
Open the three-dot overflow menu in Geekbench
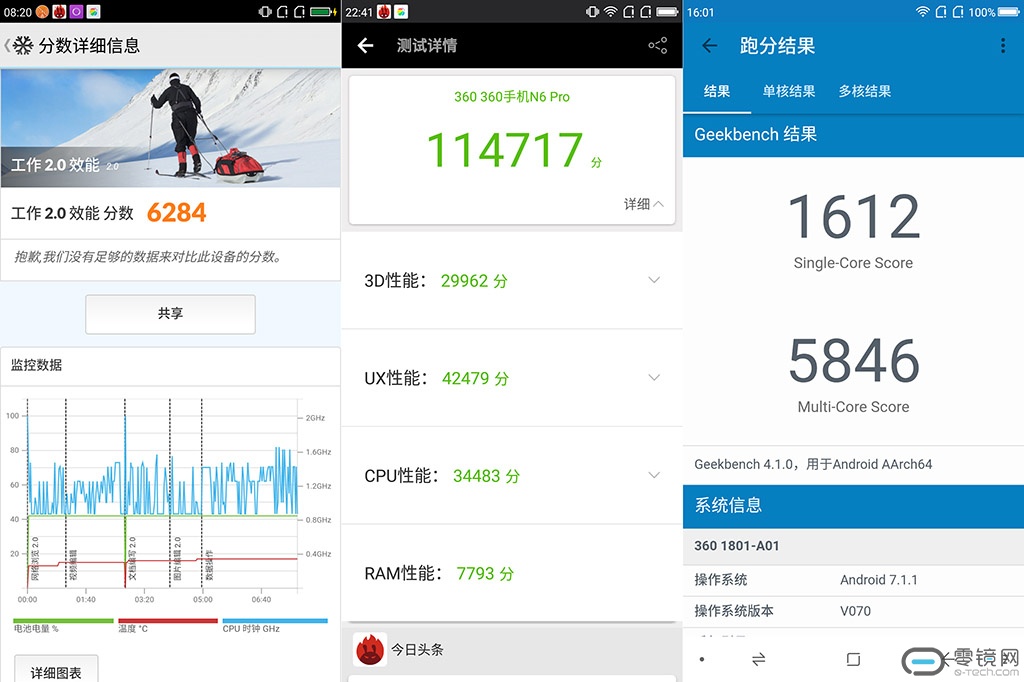coord(1003,46)
